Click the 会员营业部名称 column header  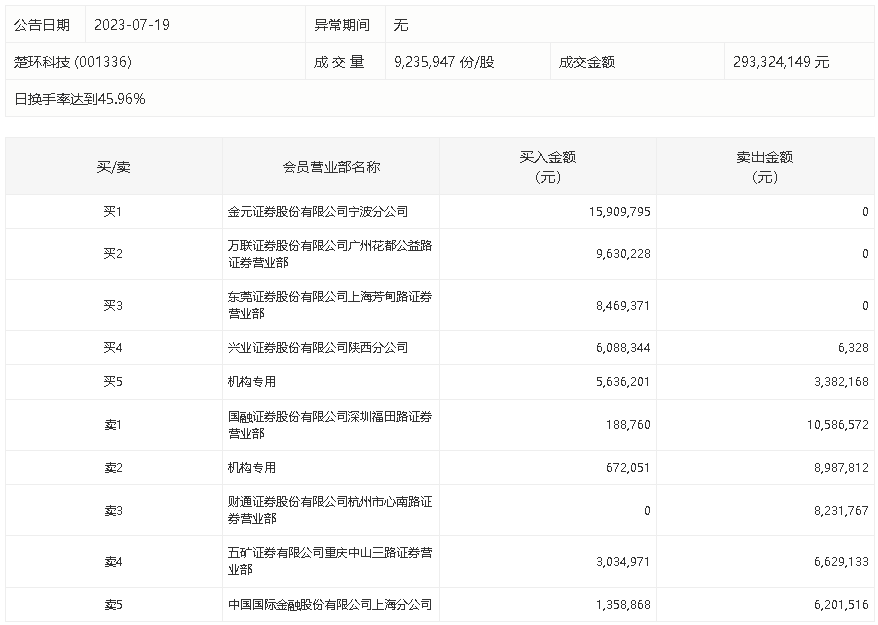point(331,167)
